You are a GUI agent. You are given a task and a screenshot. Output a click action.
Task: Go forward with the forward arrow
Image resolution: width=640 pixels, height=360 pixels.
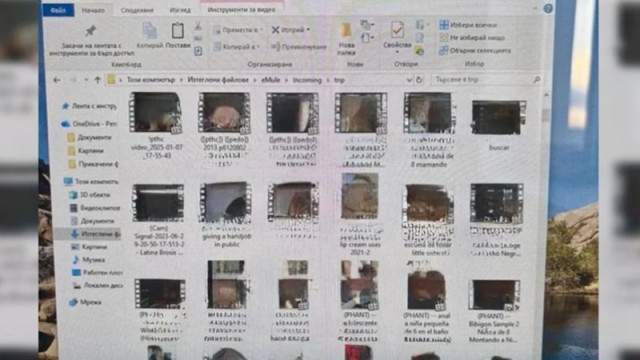tap(73, 80)
